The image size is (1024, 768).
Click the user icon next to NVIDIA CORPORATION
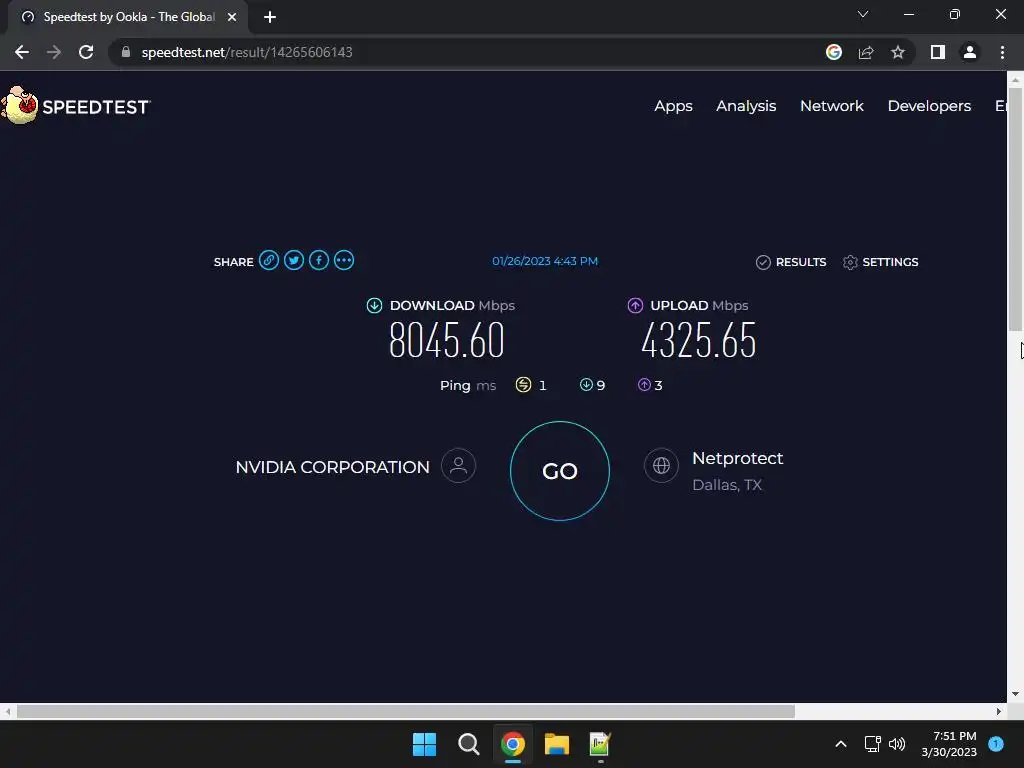click(458, 466)
